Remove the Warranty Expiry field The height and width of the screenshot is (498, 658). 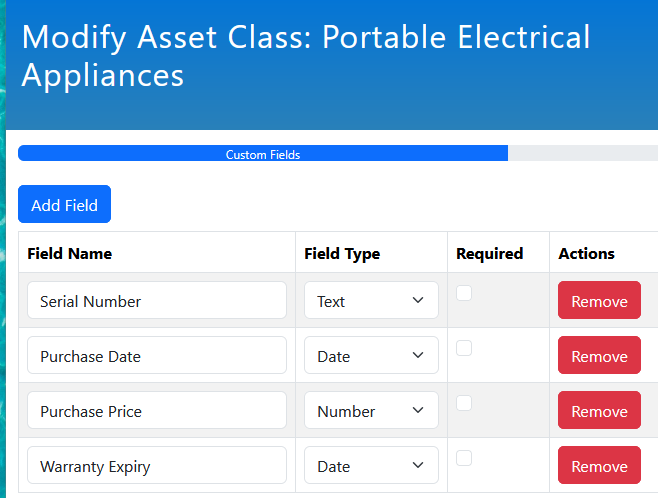click(x=599, y=466)
